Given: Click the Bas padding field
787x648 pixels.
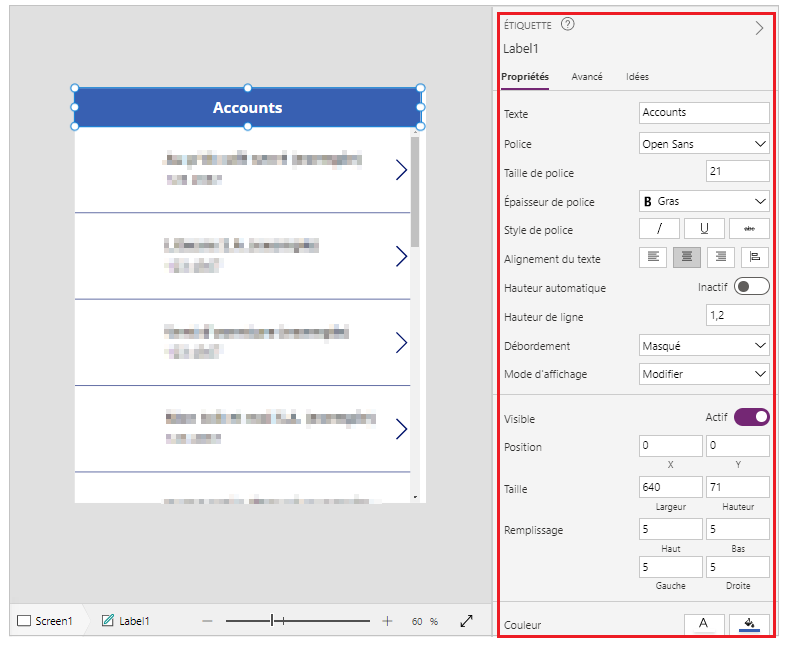Looking at the screenshot, I should [737, 530].
